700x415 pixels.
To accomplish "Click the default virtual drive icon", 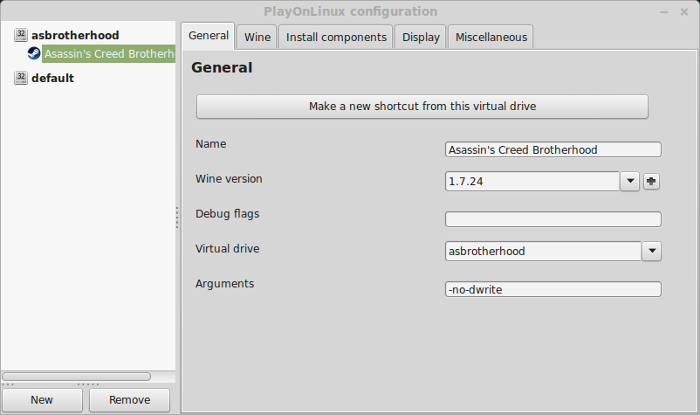I will [x=21, y=78].
